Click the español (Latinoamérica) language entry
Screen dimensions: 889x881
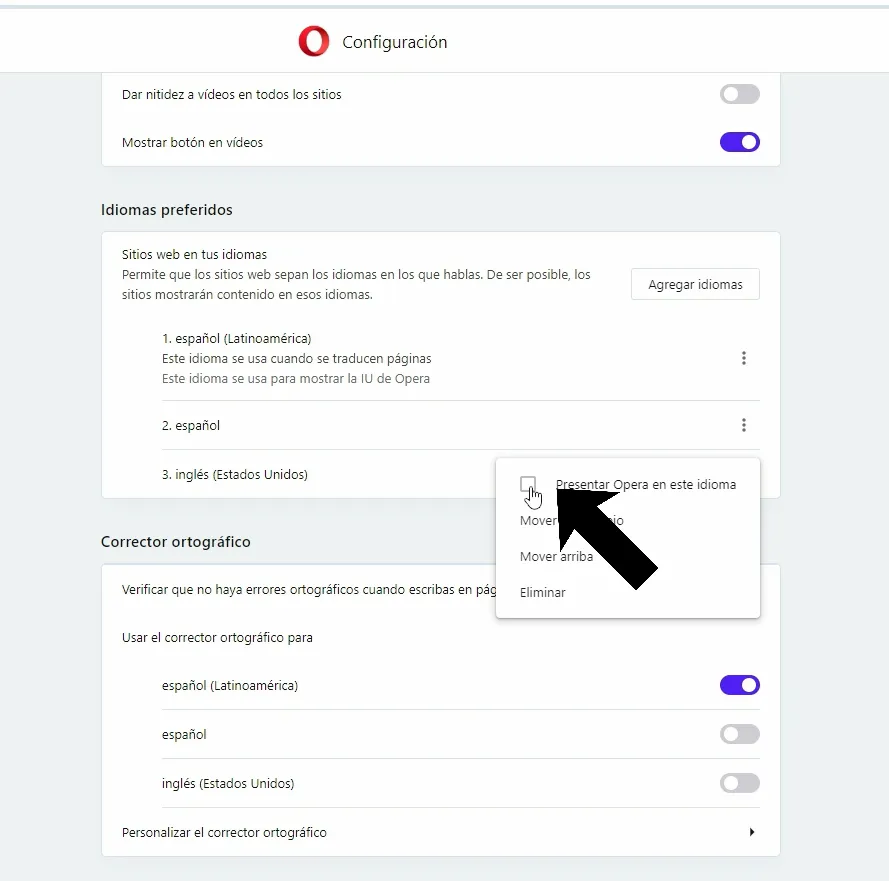point(236,338)
